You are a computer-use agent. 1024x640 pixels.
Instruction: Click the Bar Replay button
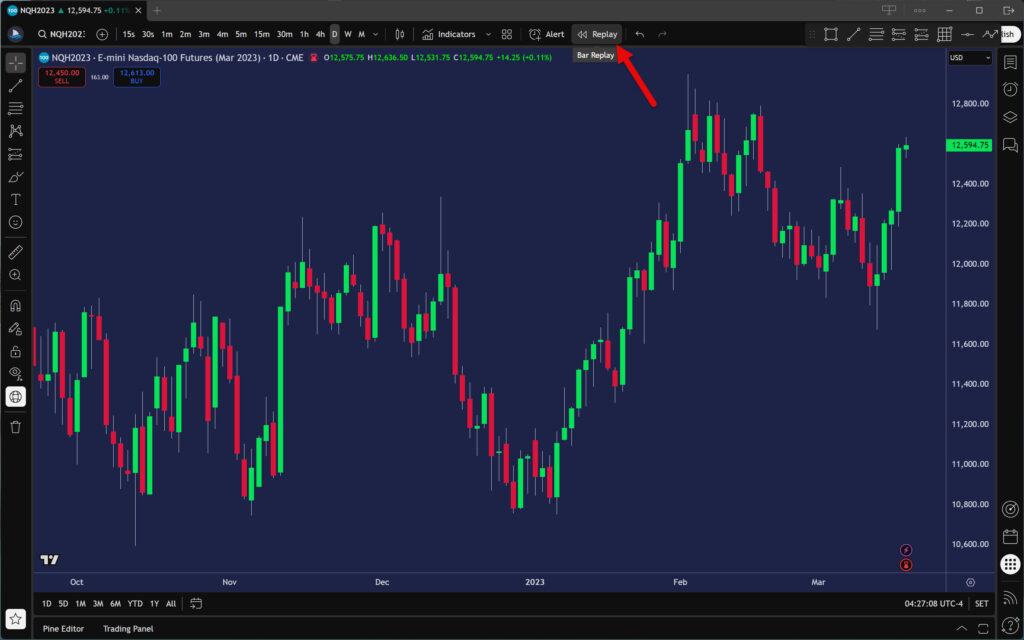tap(597, 34)
